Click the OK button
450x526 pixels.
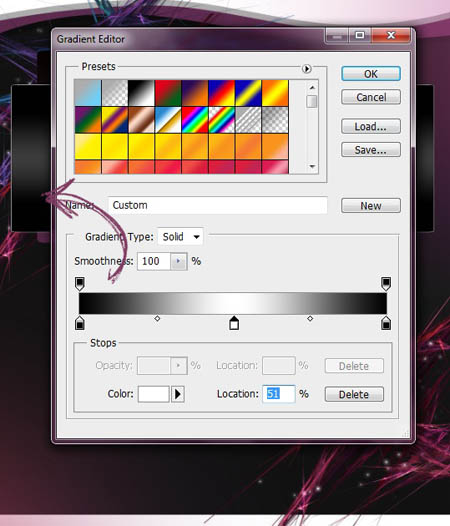(371, 74)
